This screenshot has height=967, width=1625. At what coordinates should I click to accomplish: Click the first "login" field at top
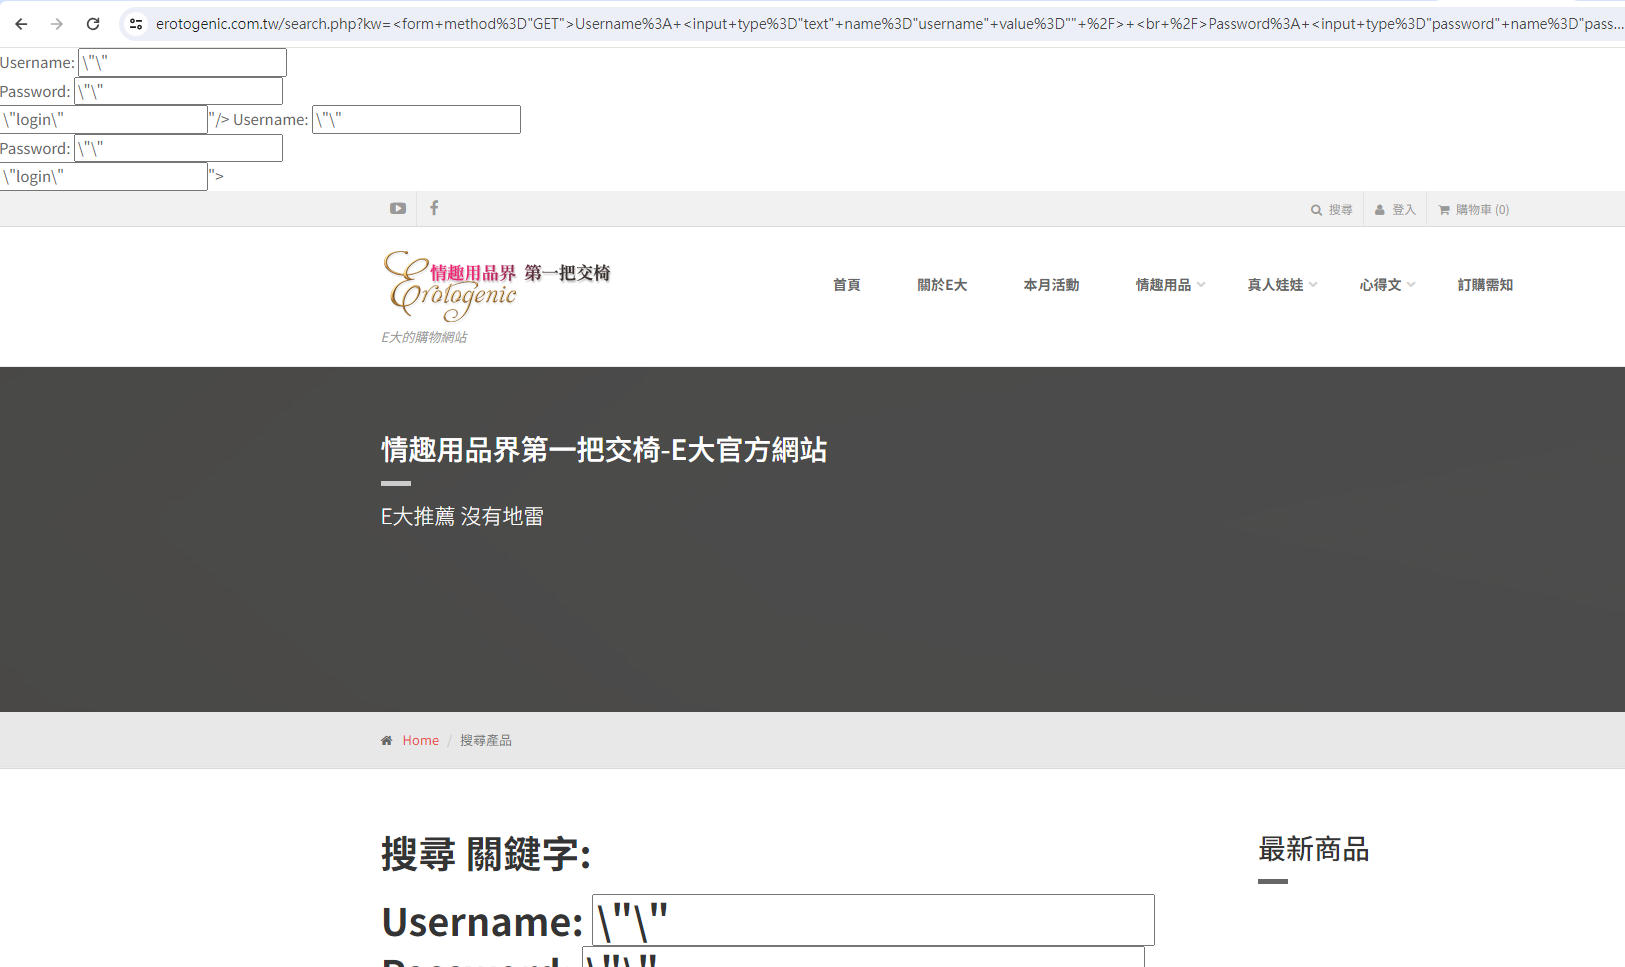point(104,120)
